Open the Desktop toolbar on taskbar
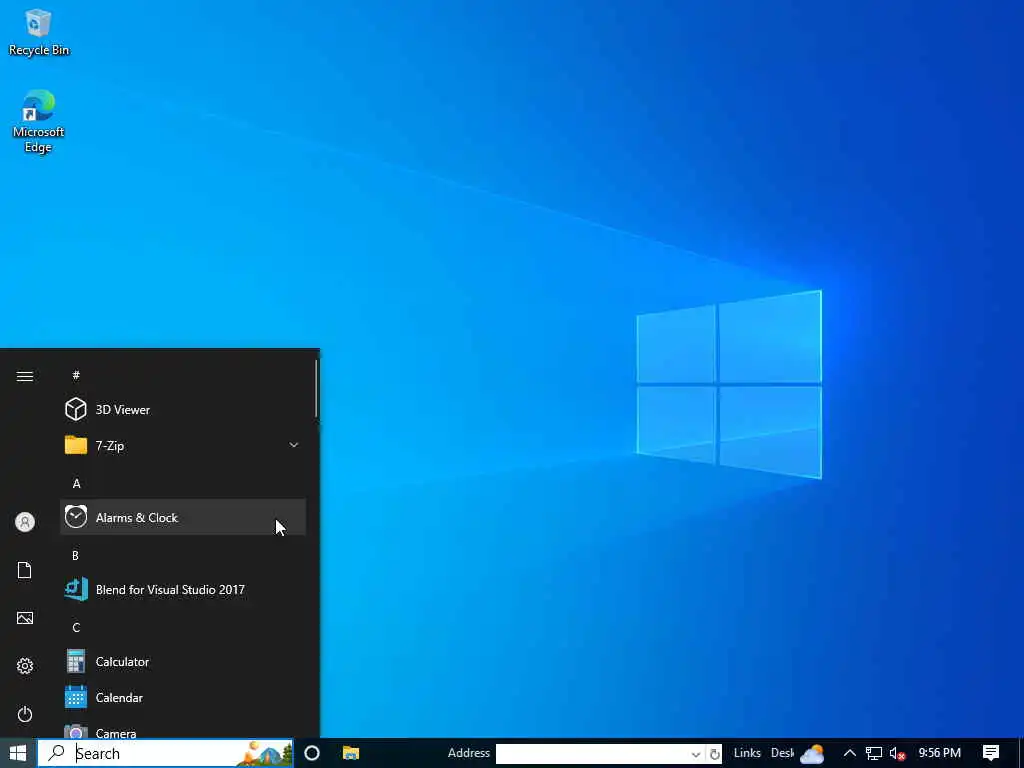1024x768 pixels. coord(782,753)
